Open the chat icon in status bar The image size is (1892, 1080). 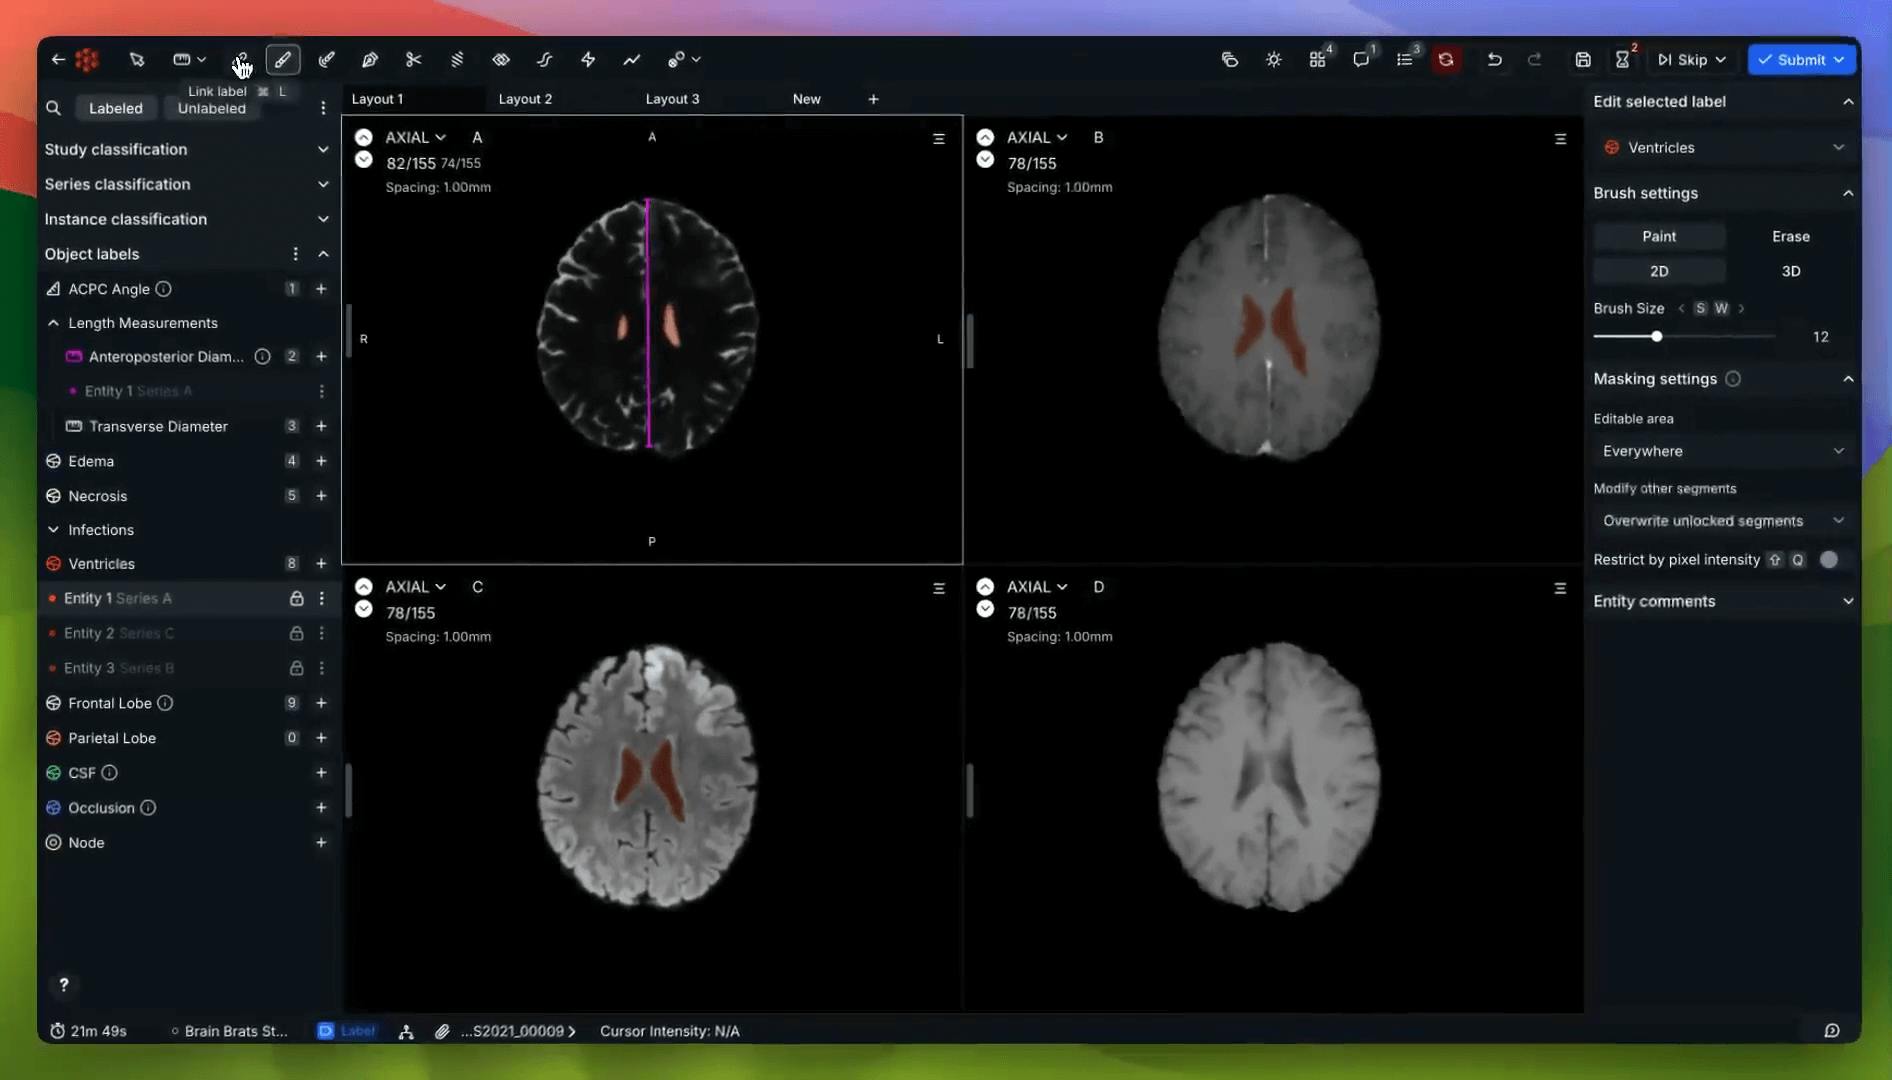[1831, 1031]
